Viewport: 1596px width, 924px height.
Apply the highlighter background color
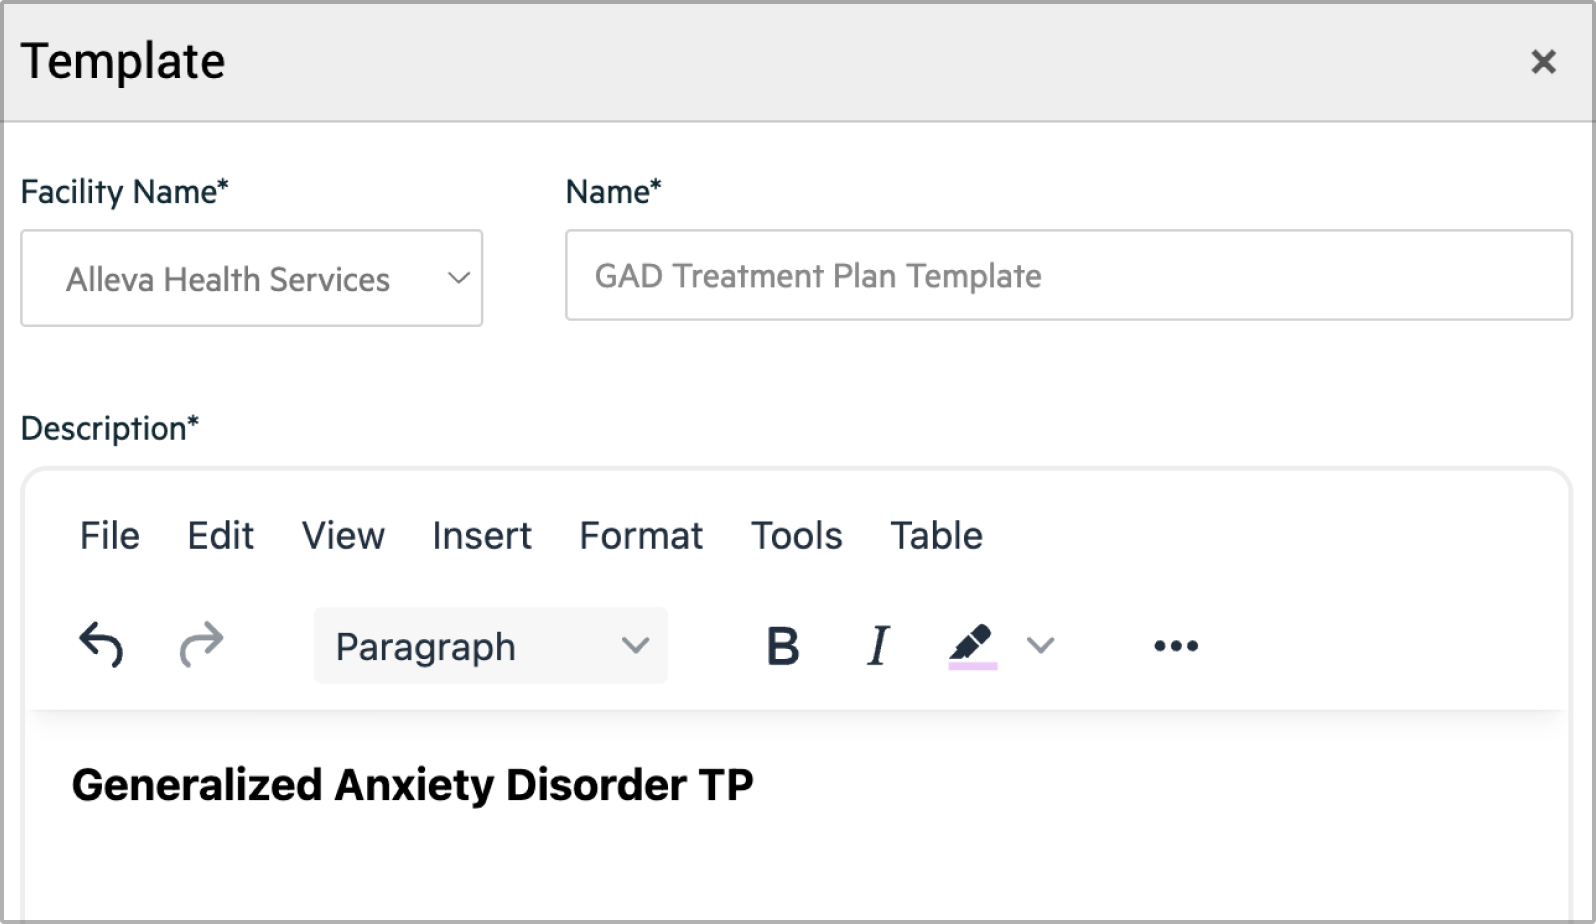[x=971, y=646]
